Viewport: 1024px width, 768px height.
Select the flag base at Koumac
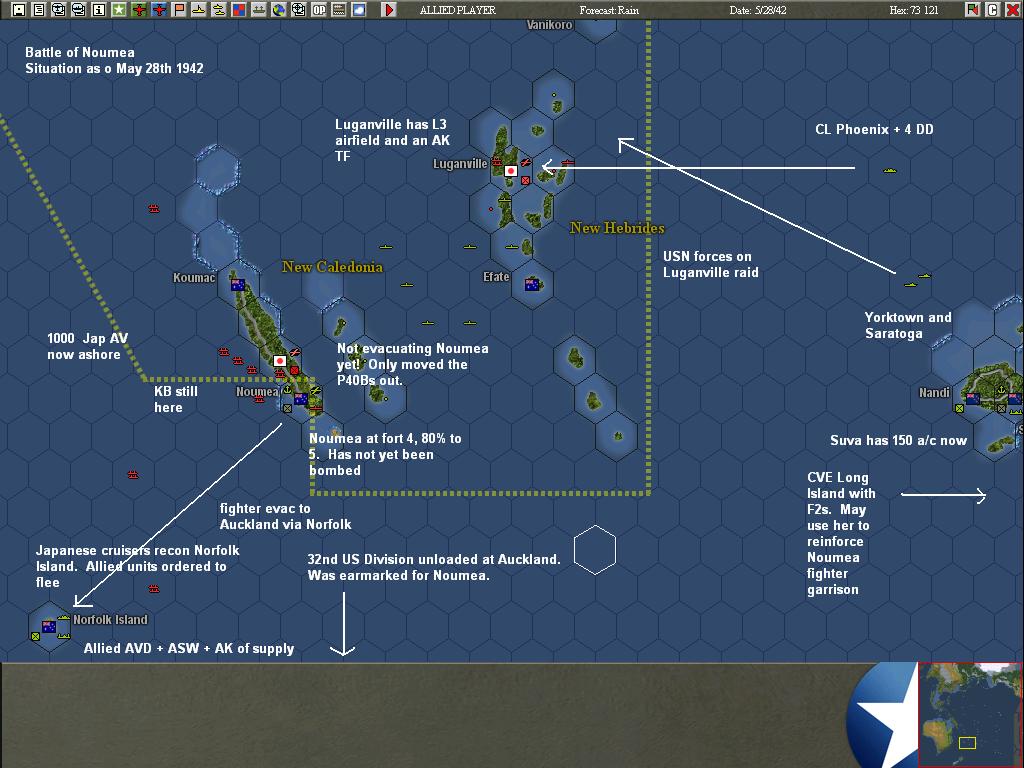[x=238, y=285]
